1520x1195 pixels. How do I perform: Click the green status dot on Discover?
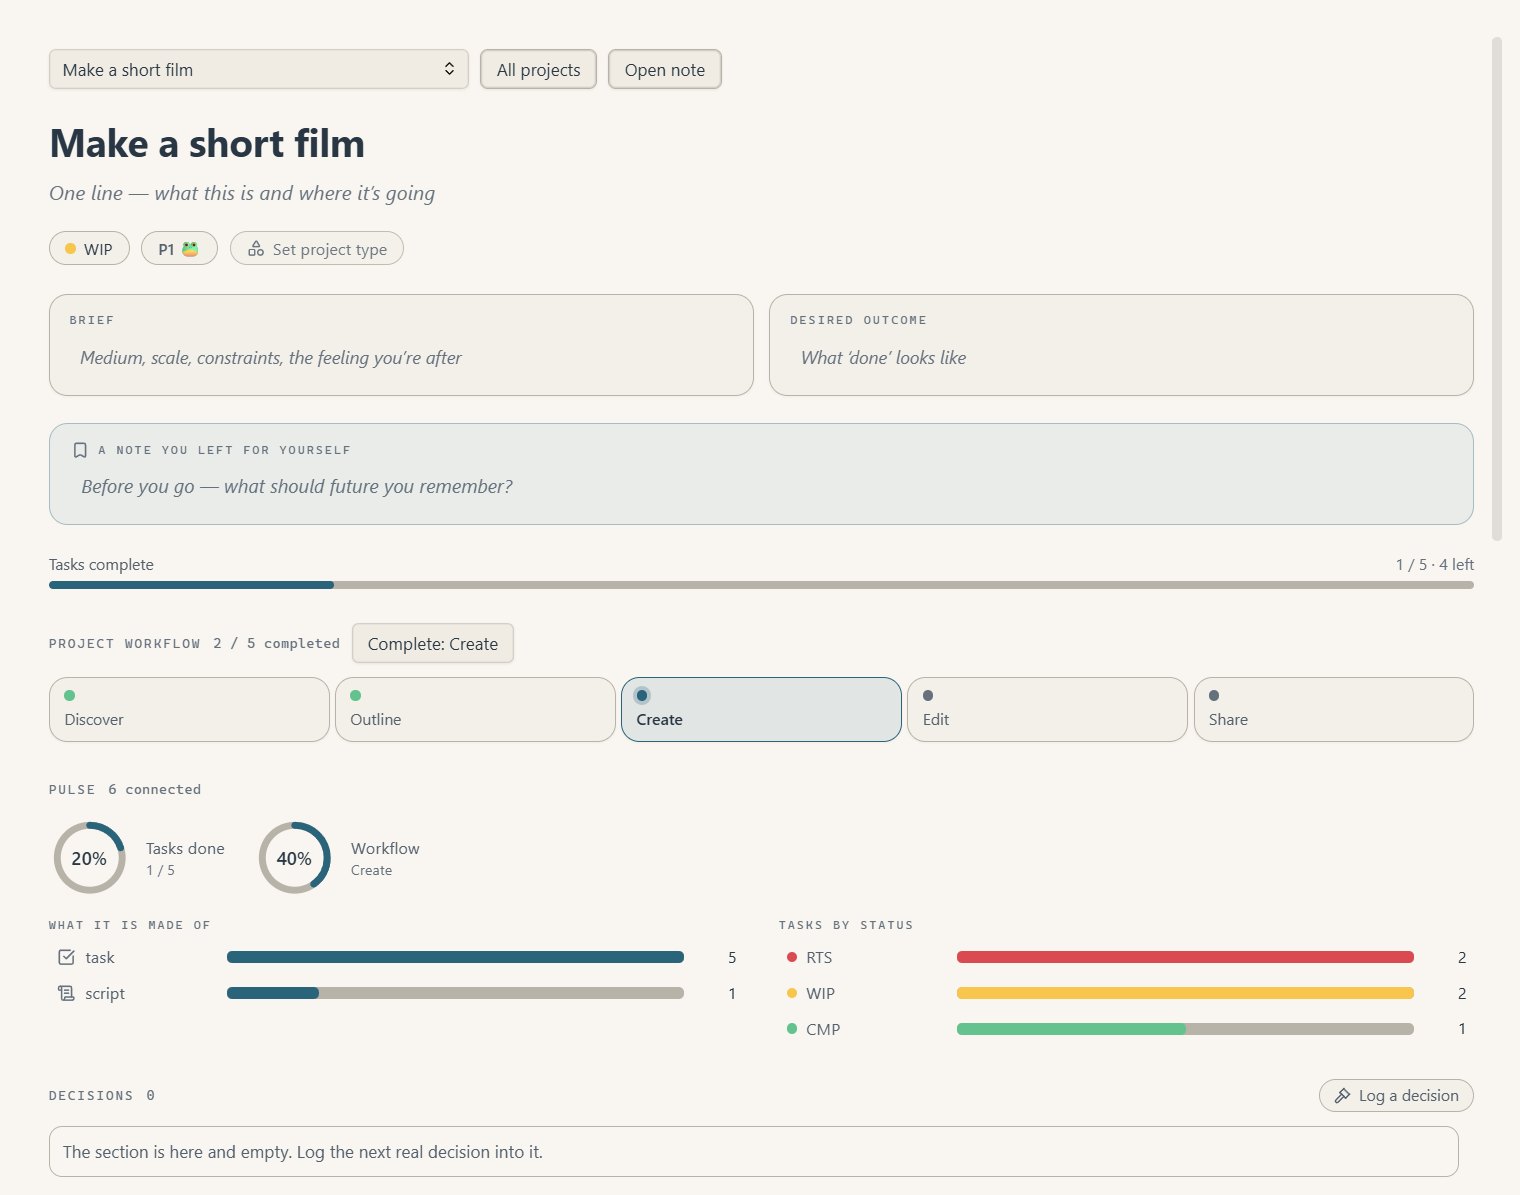[x=70, y=696]
